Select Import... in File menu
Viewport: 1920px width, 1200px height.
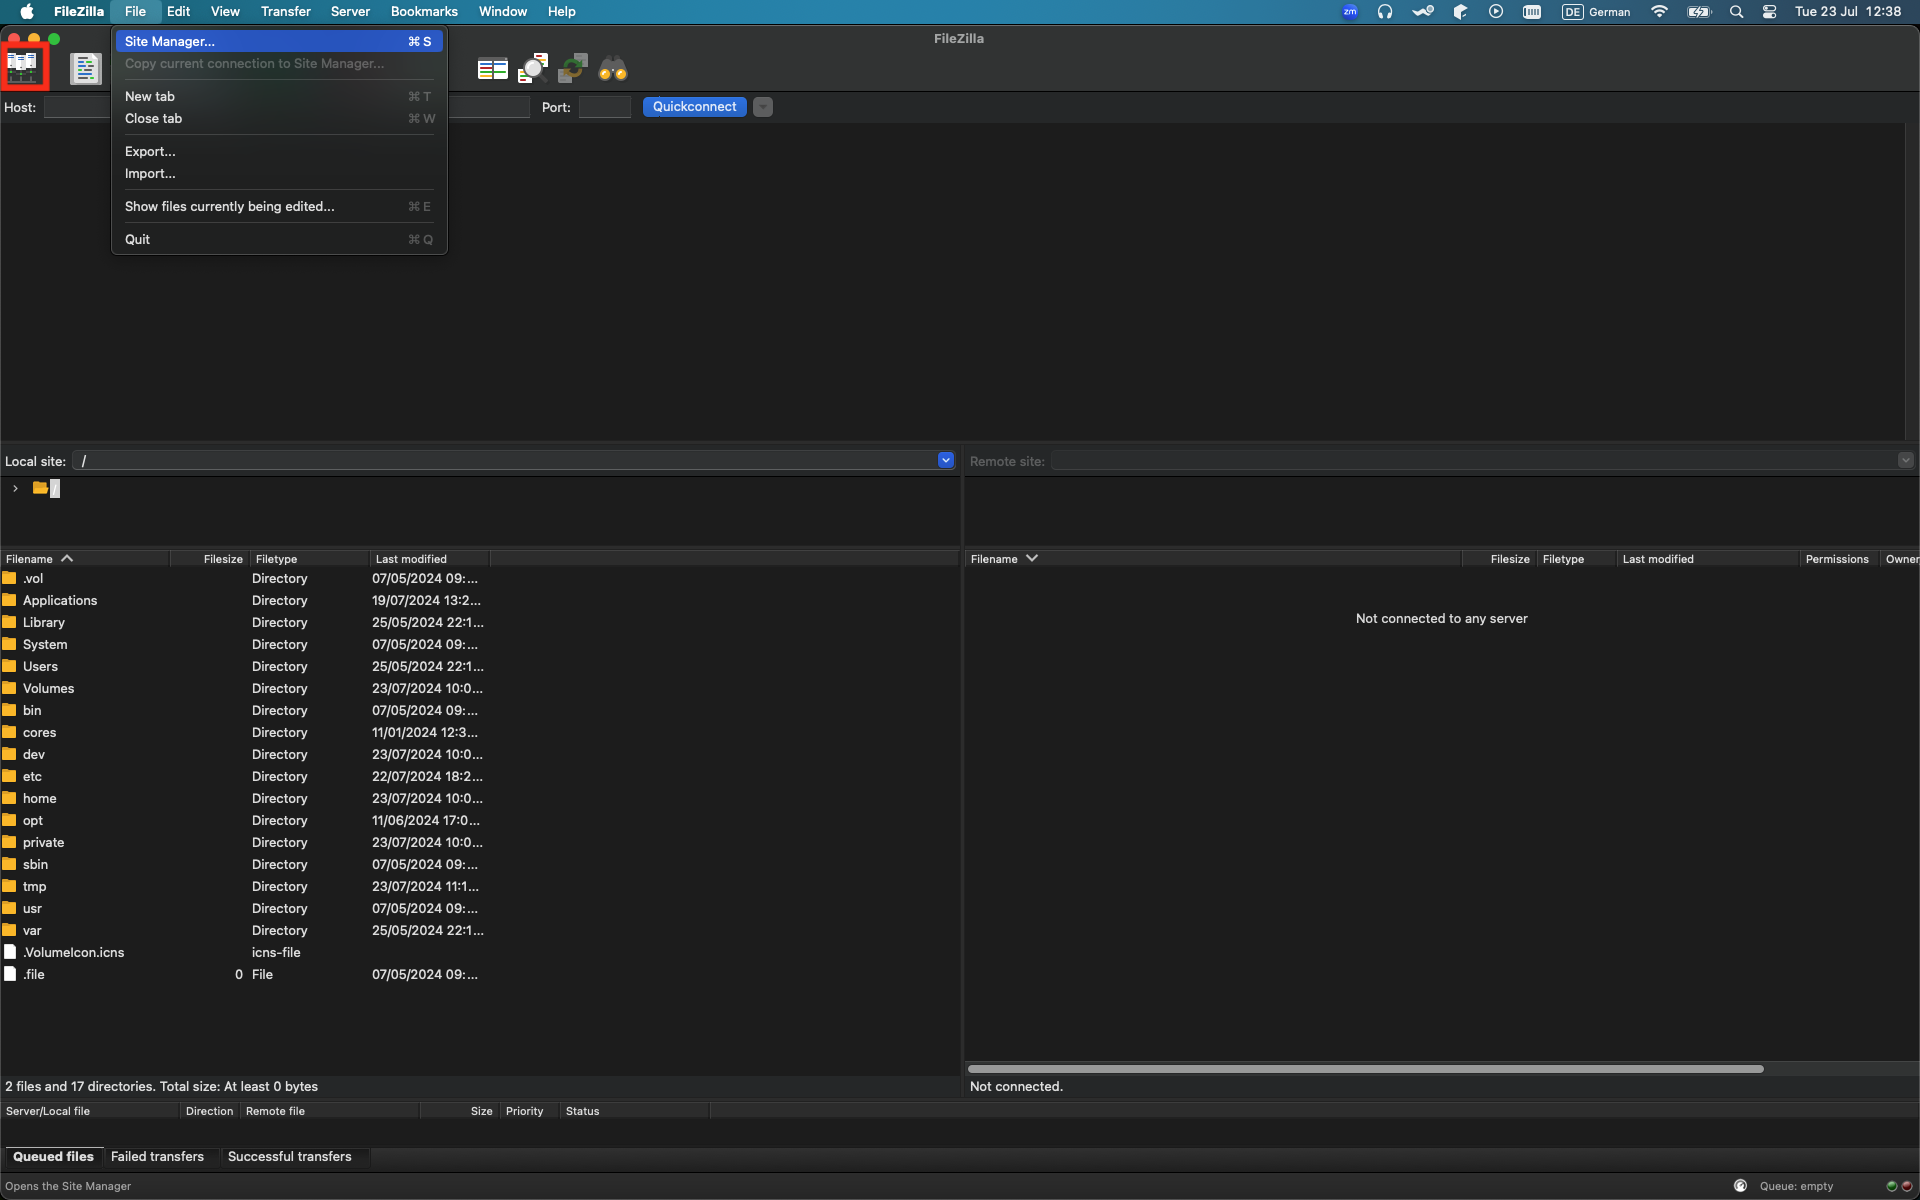click(x=279, y=173)
